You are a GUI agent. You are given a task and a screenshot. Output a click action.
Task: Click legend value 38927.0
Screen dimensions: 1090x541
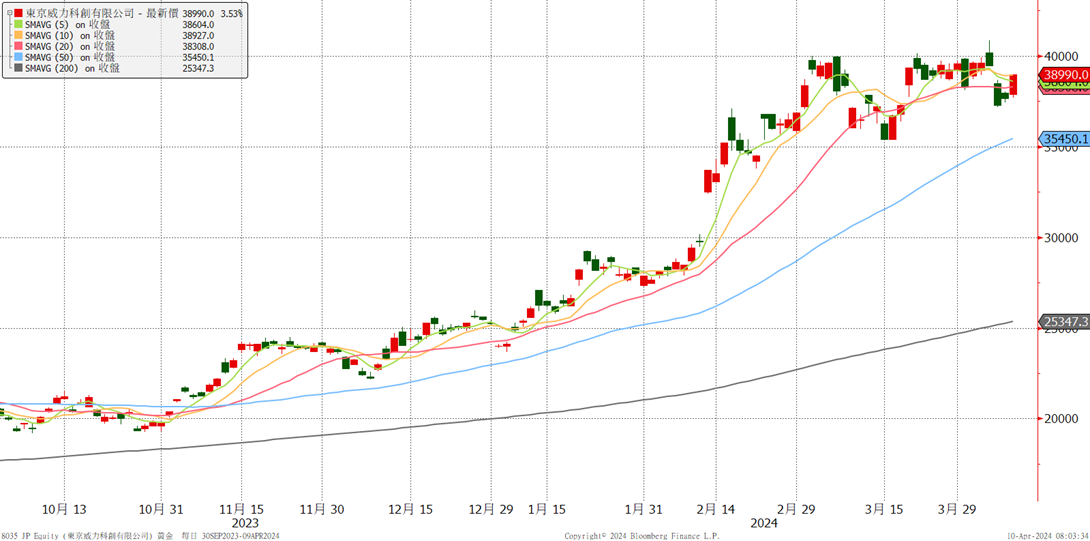tap(198, 35)
